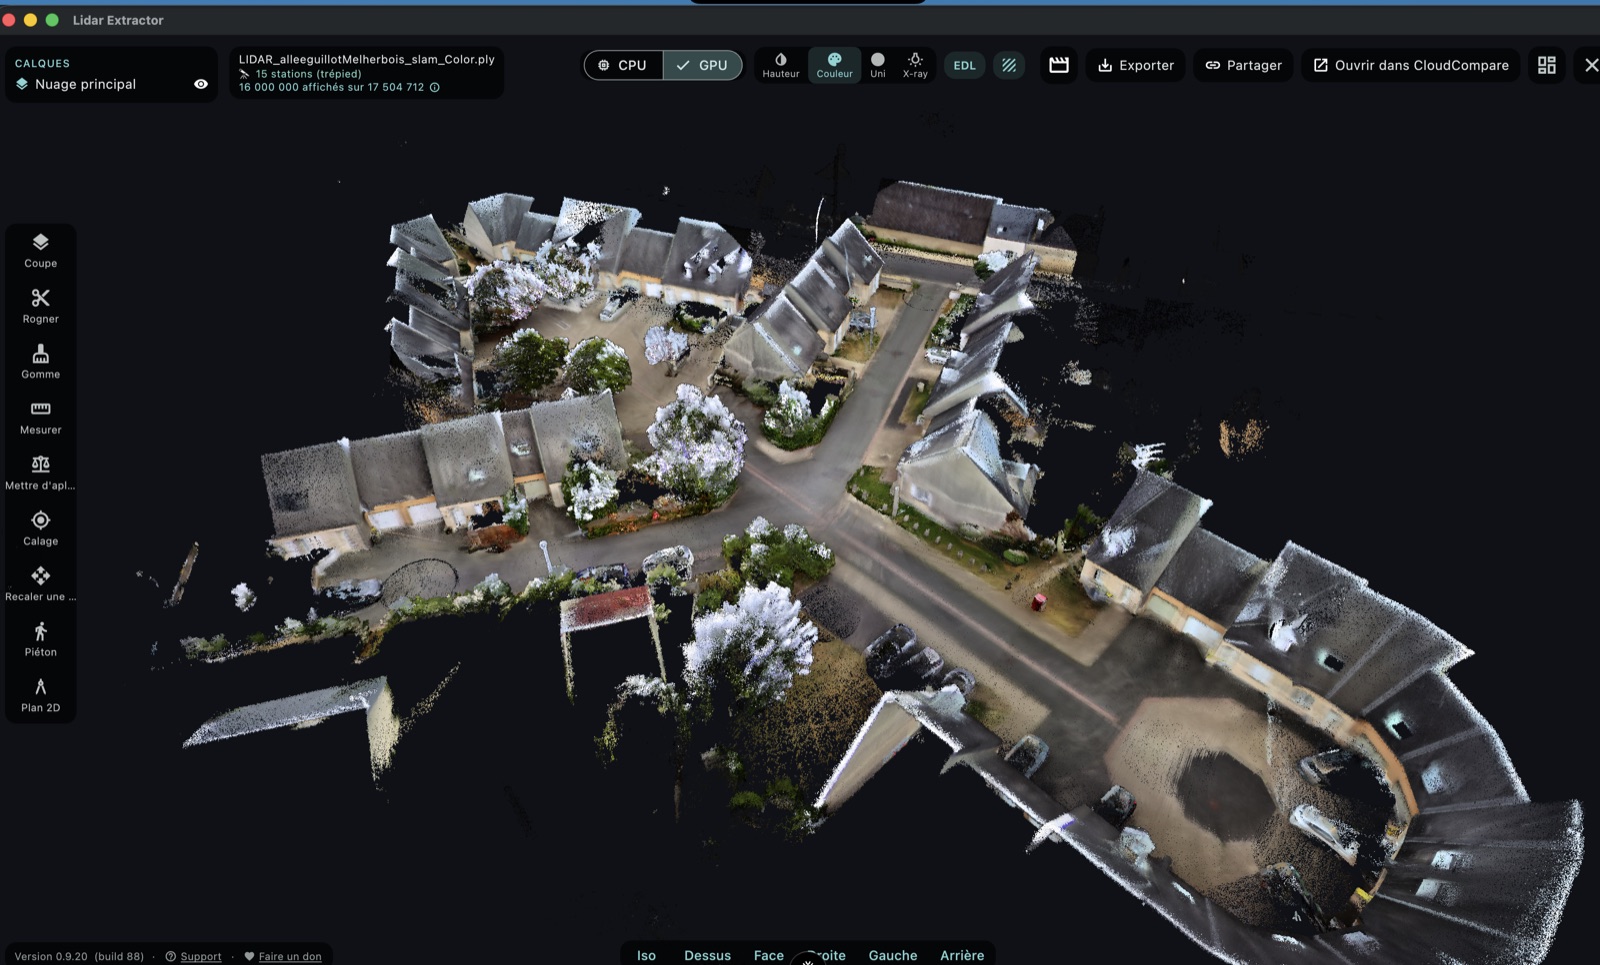1600x965 pixels.
Task: Enter Piéton walking mode
Action: tap(40, 639)
